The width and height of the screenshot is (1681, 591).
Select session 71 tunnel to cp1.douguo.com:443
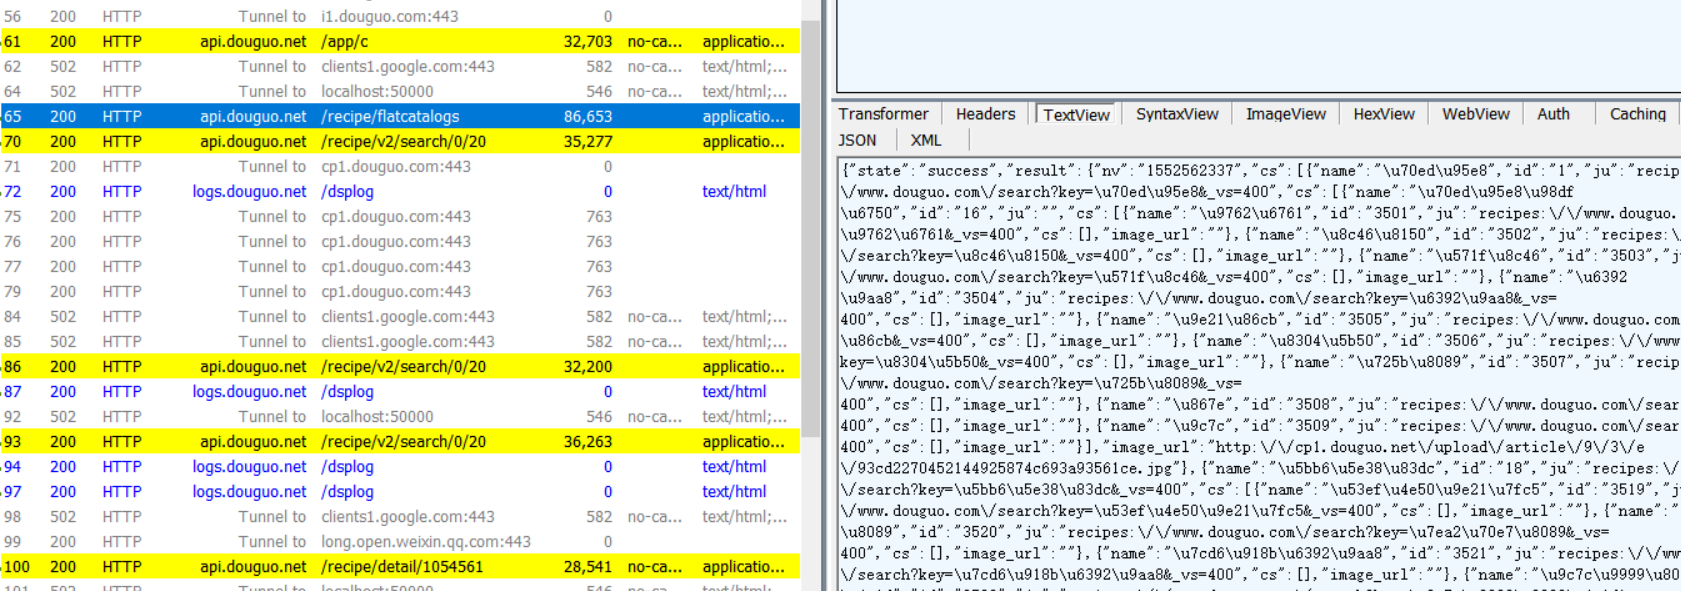tap(400, 166)
